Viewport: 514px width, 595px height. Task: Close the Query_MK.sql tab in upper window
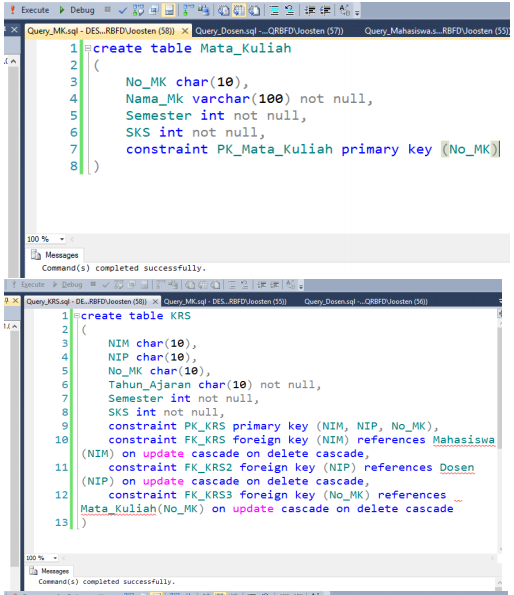coord(185,31)
